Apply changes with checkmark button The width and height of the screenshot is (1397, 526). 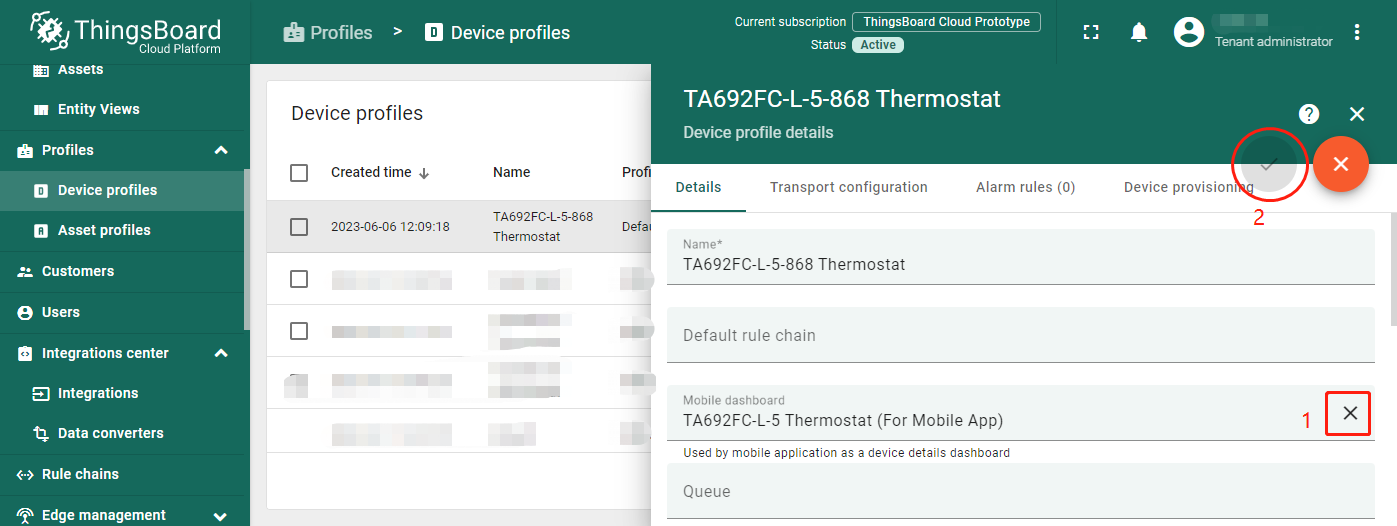click(x=1269, y=164)
